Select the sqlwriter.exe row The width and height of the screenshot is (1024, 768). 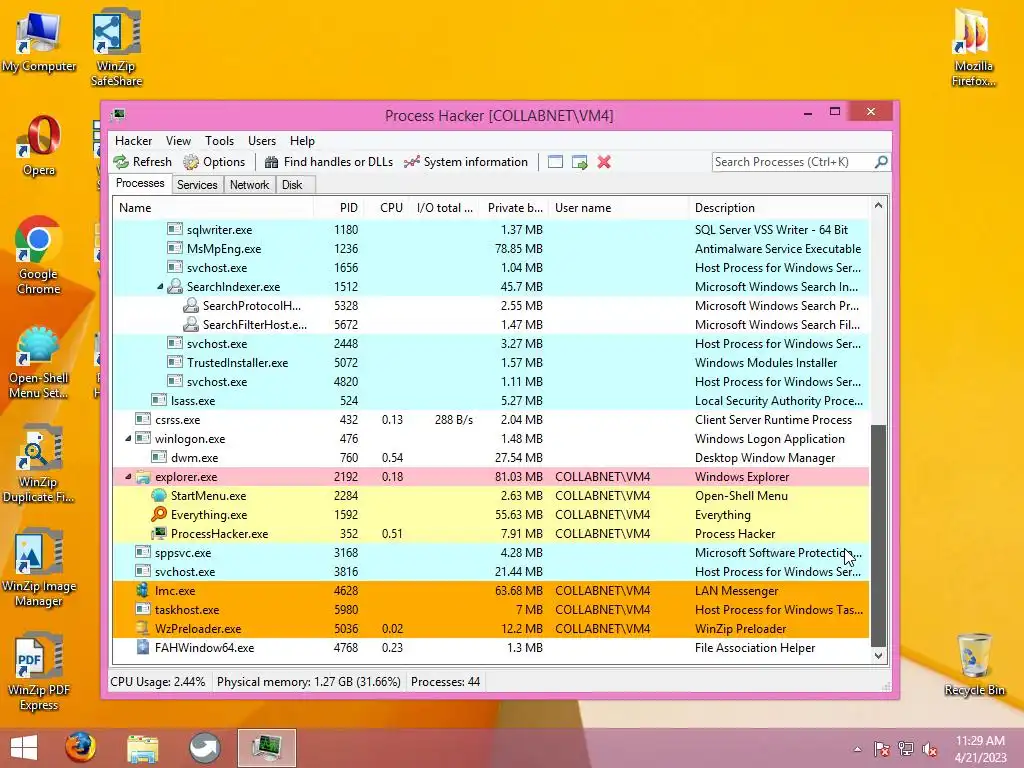(x=490, y=230)
